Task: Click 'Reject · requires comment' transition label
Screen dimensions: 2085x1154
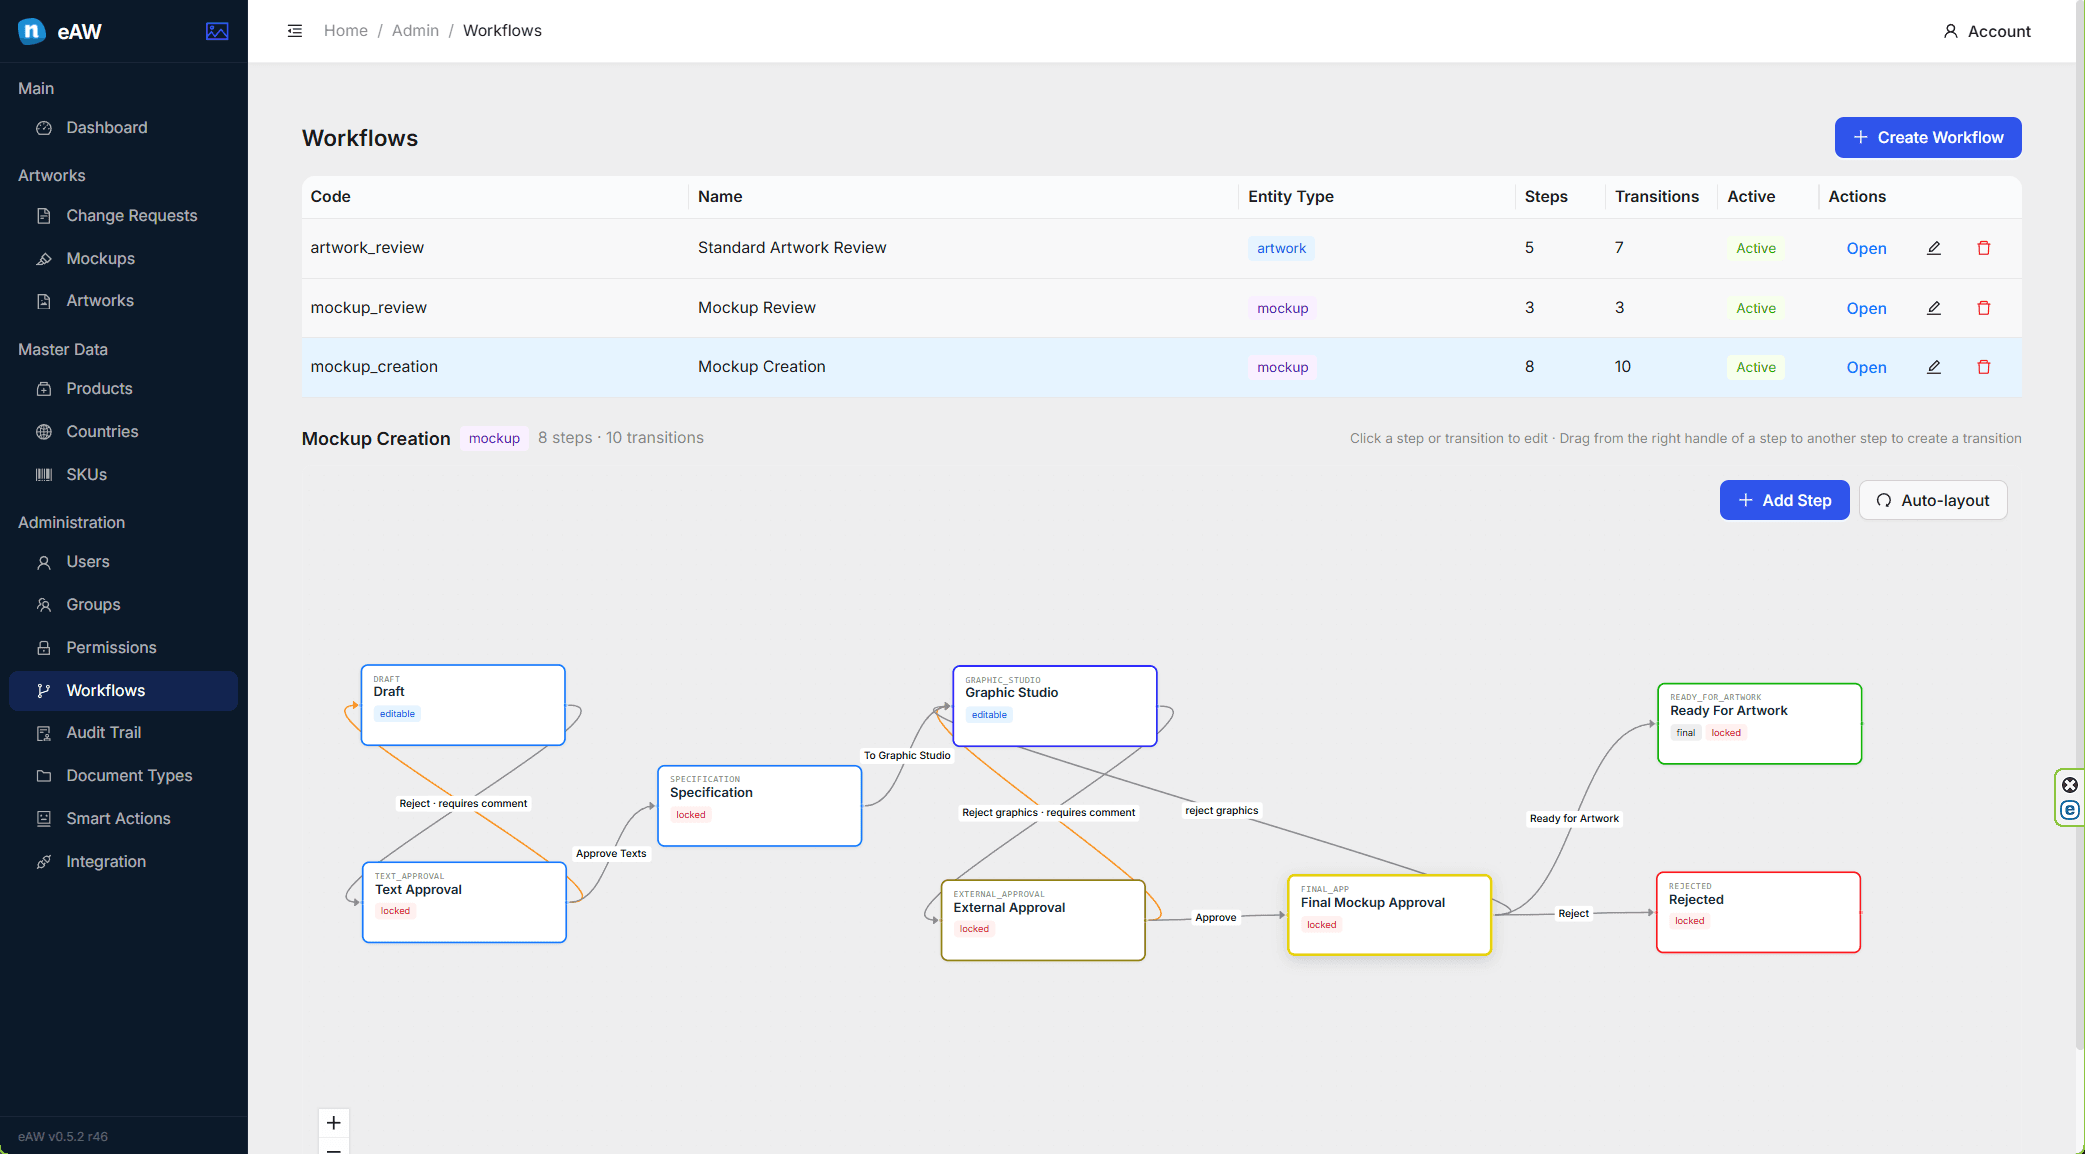Action: [463, 804]
